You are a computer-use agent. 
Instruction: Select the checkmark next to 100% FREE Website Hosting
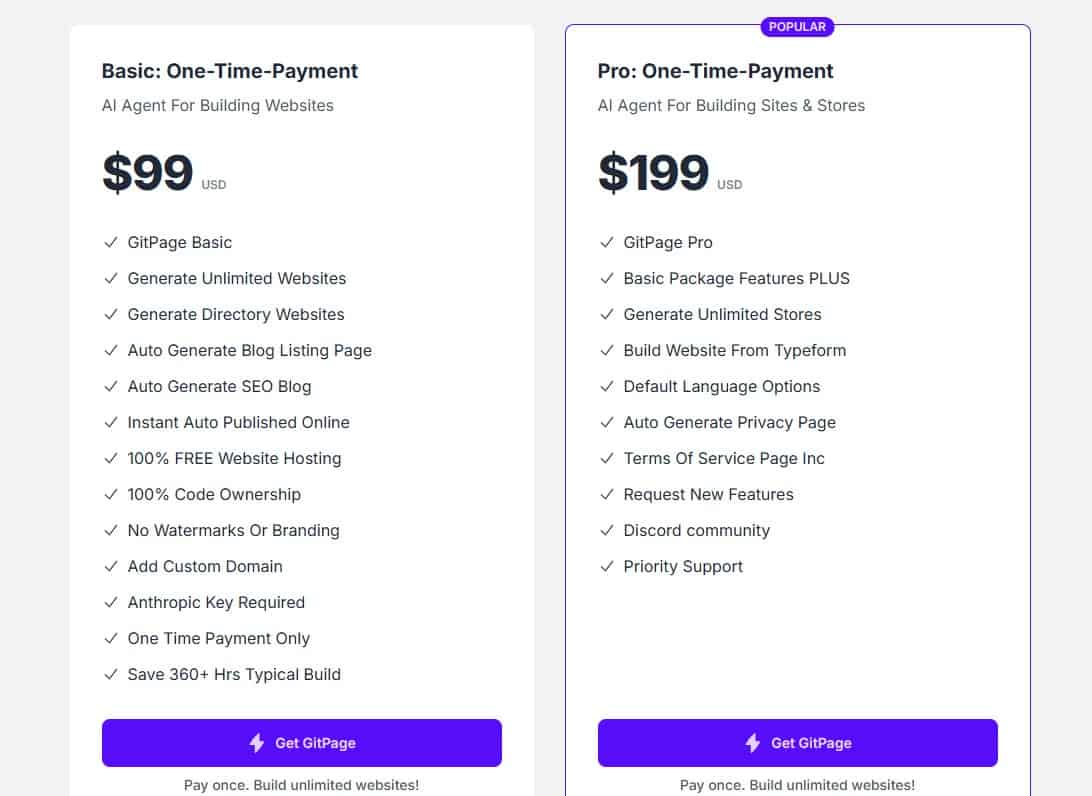(x=111, y=458)
